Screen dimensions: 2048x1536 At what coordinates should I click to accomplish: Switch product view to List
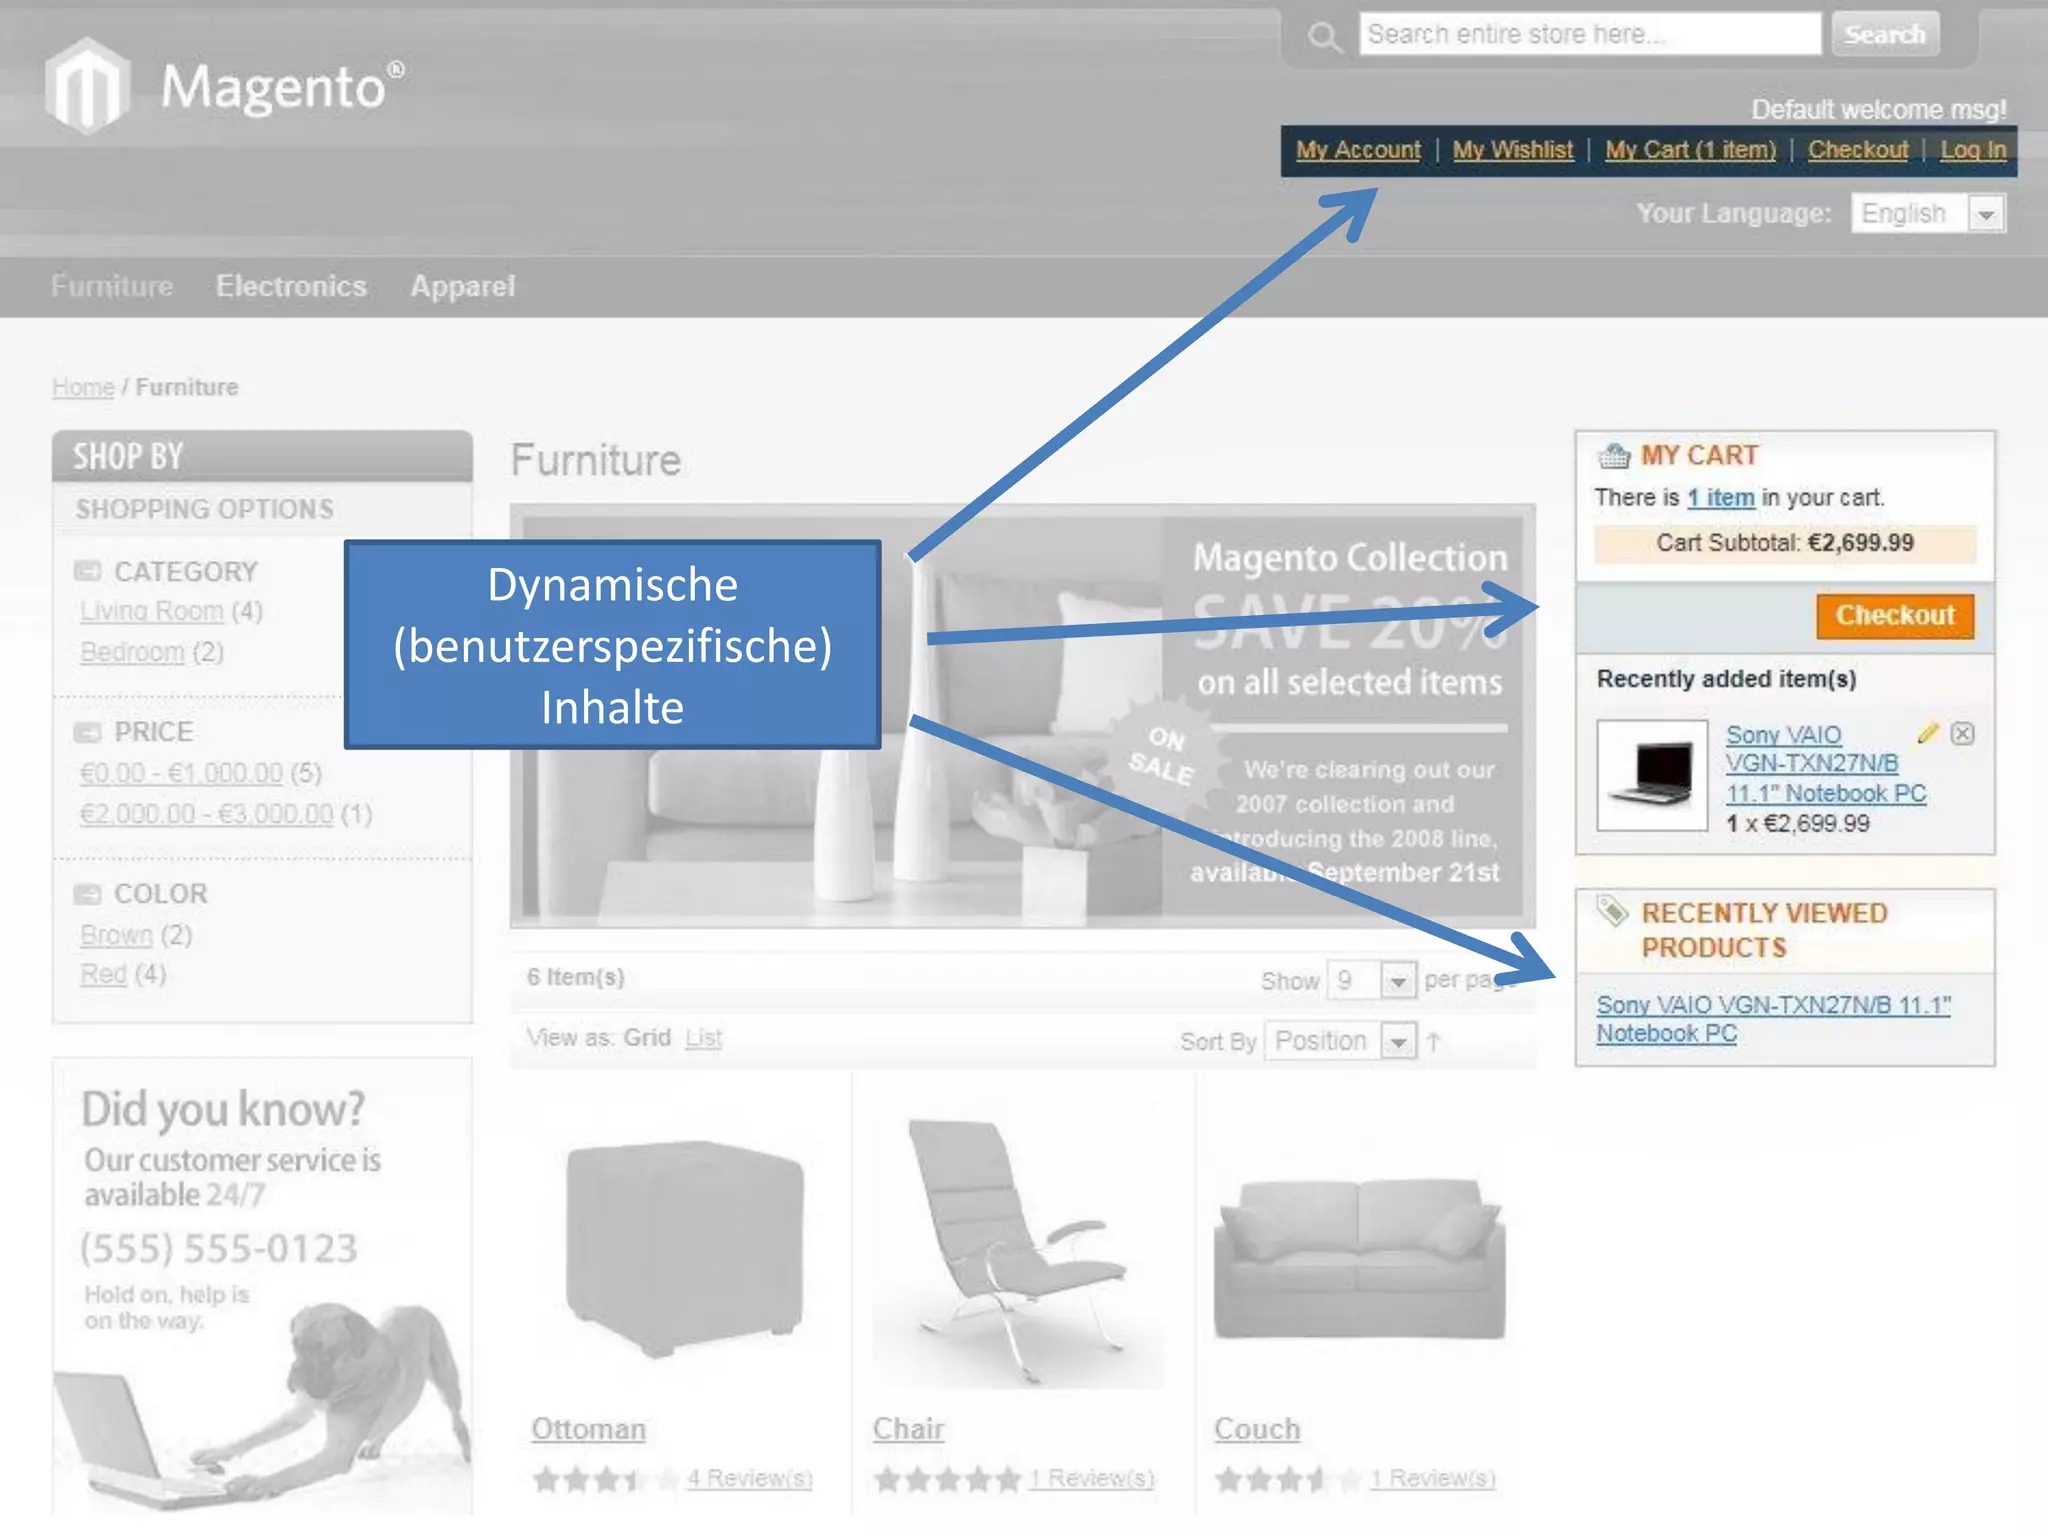703,1038
